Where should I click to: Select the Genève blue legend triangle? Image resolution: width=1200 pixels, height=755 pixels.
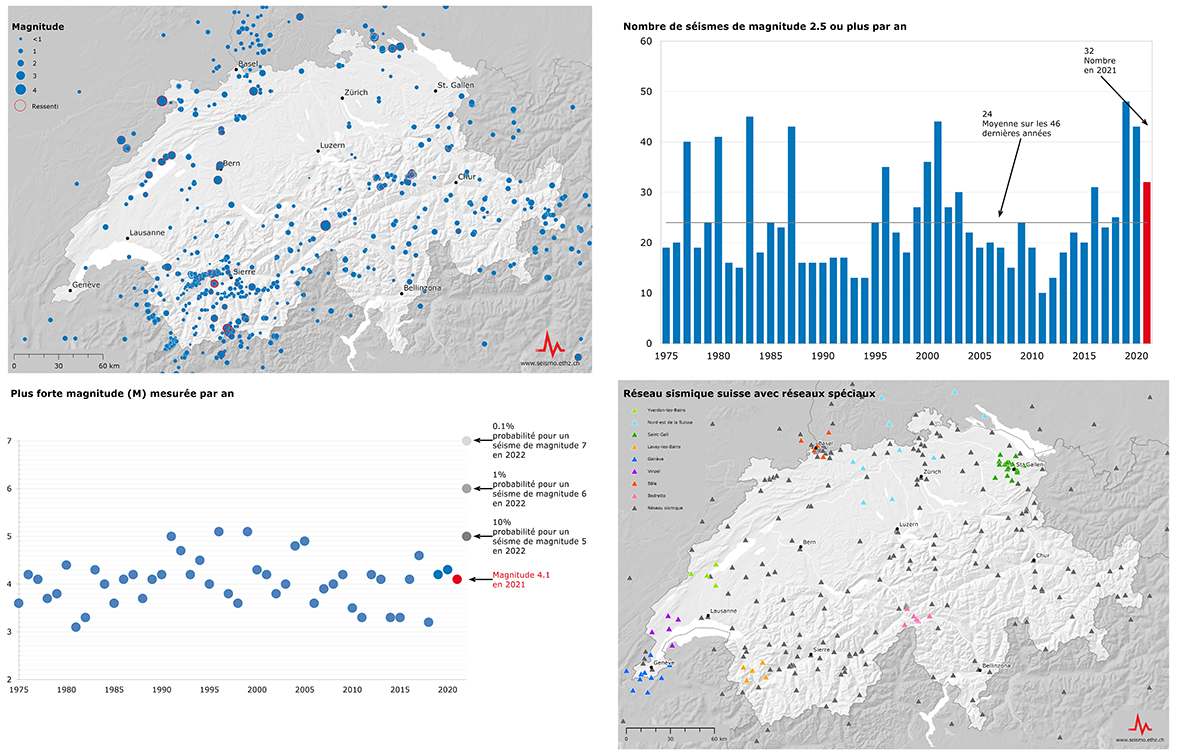(634, 459)
